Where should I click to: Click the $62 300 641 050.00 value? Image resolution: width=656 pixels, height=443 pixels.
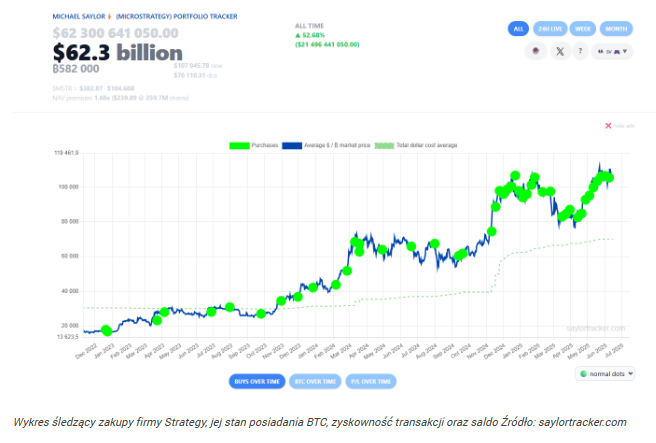(115, 33)
